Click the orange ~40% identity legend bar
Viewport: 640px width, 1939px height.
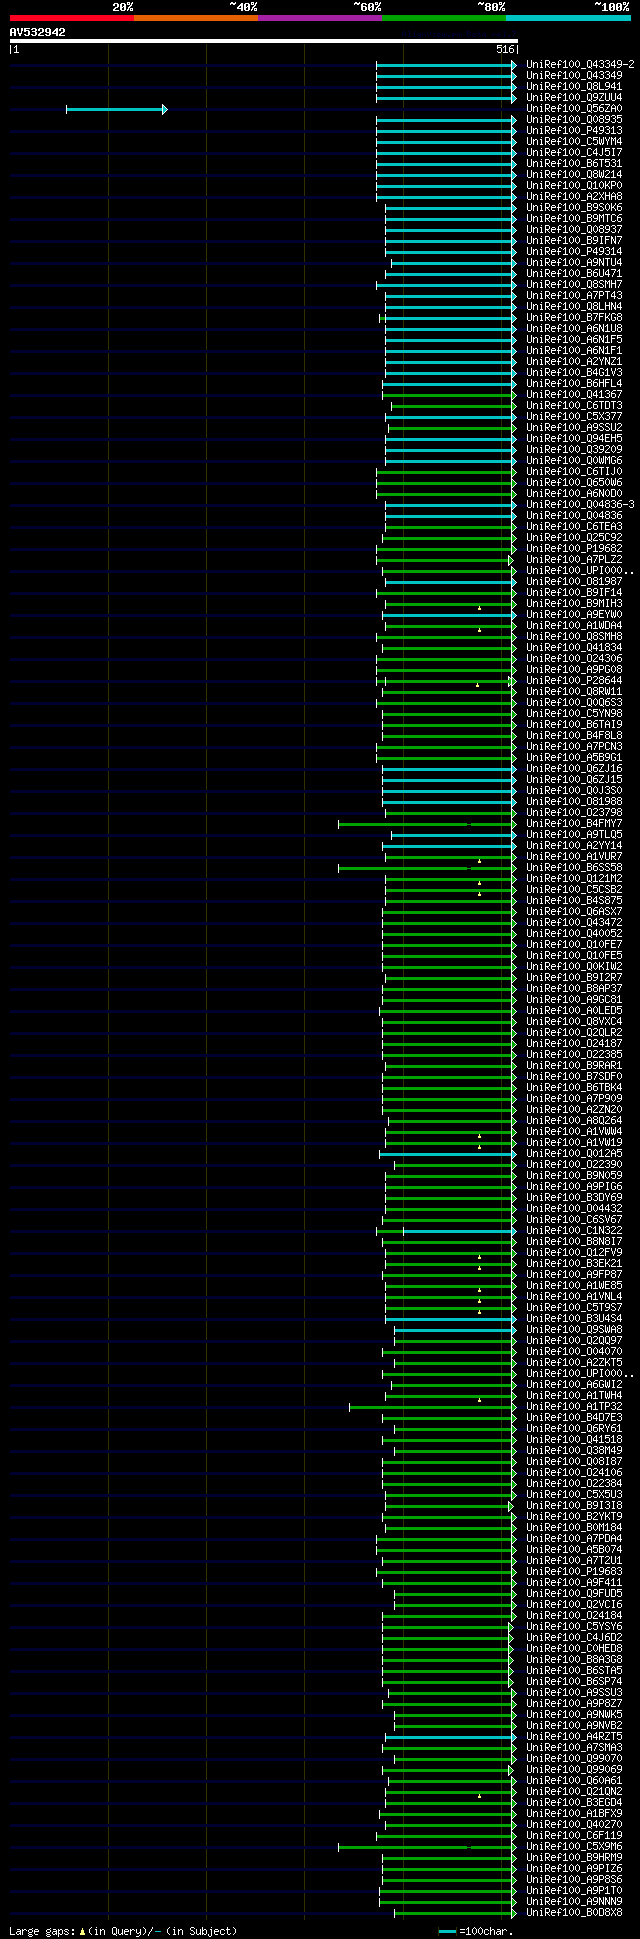click(195, 18)
